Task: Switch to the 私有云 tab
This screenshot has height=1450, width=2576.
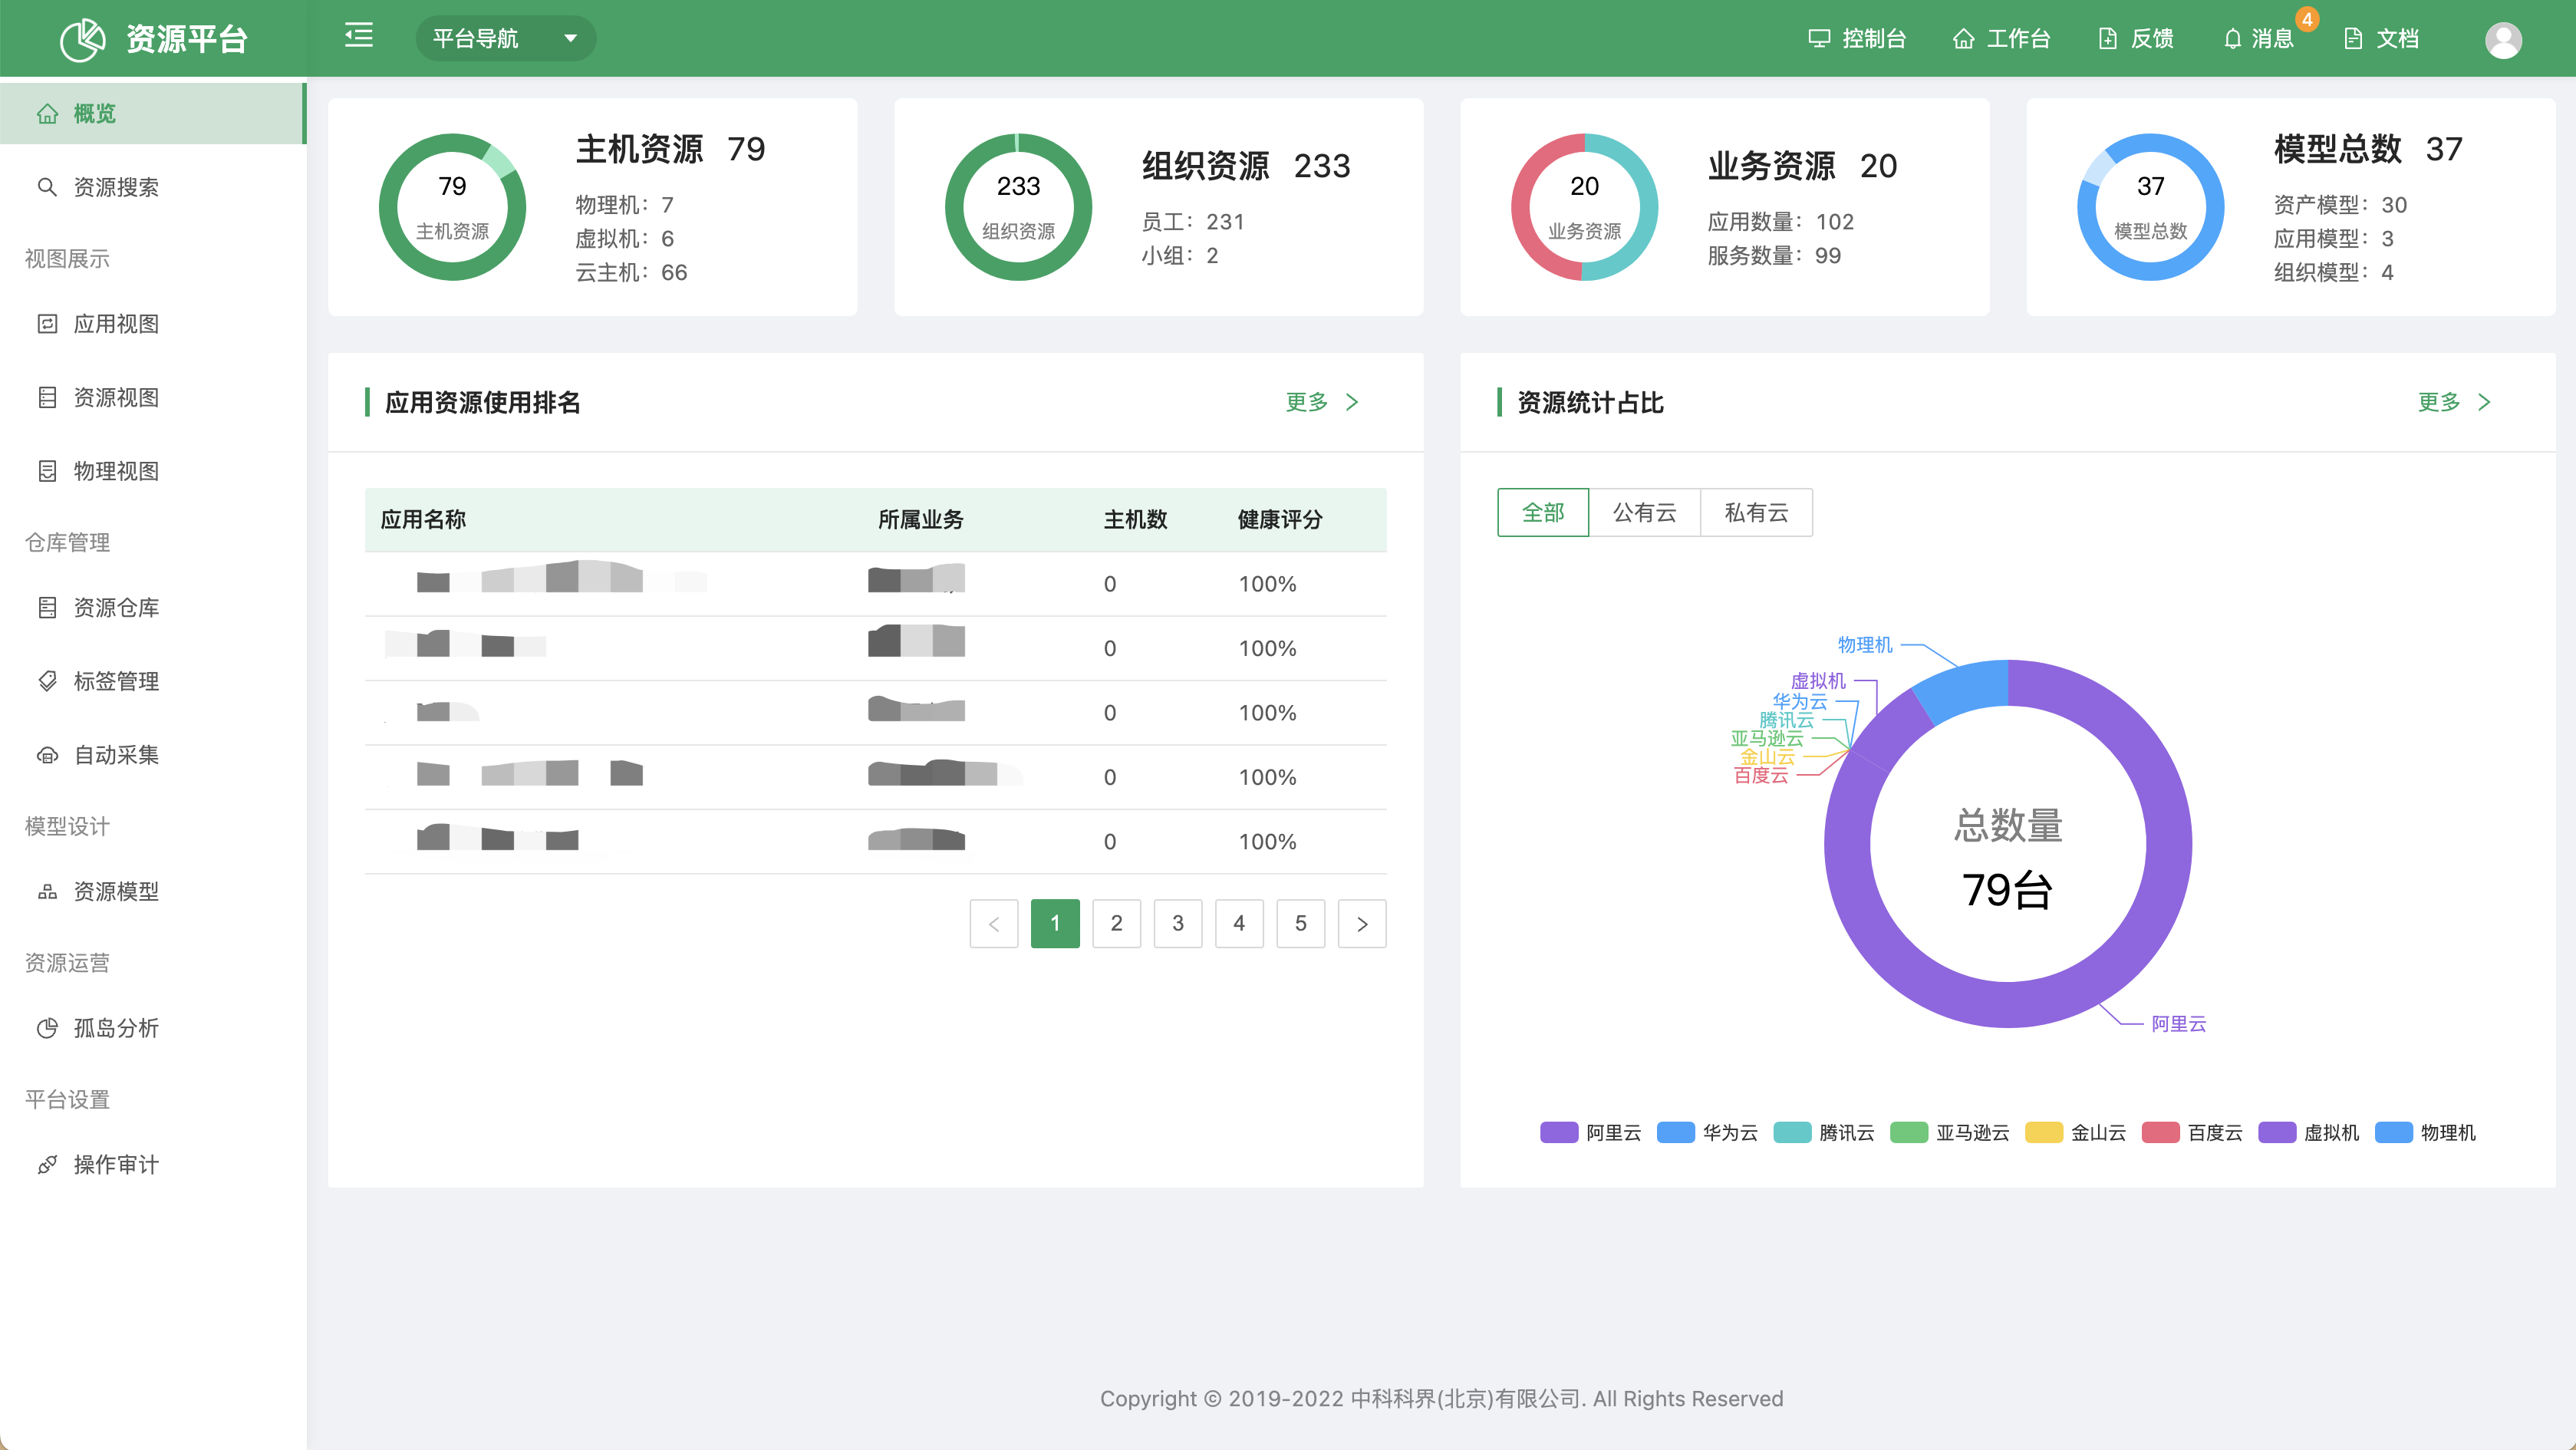Action: tap(1756, 512)
